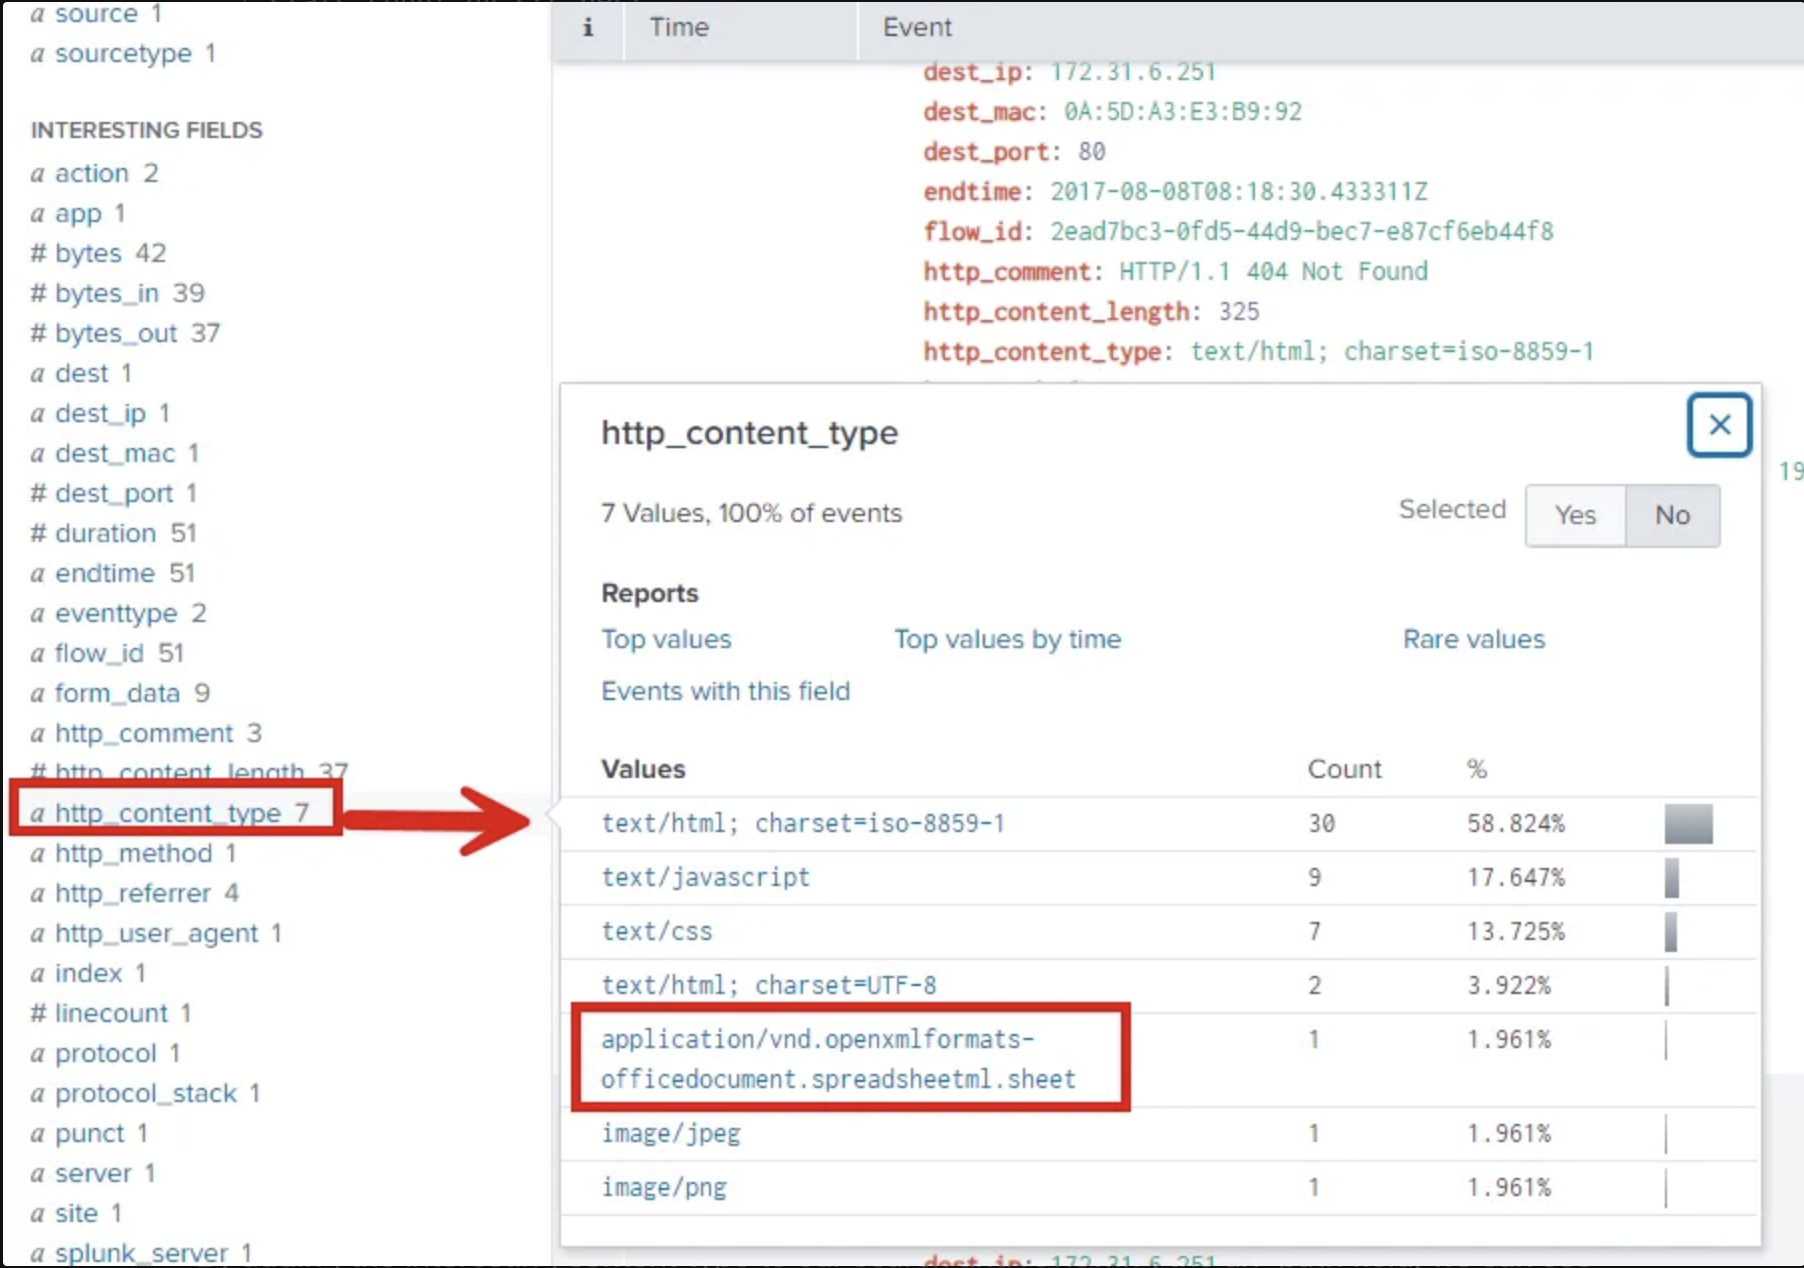
Task: Open the protocol_stack field
Action: coord(145,1093)
